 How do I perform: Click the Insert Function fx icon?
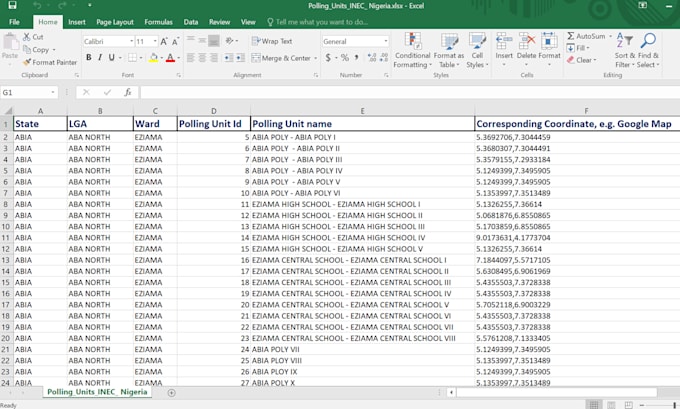click(128, 92)
